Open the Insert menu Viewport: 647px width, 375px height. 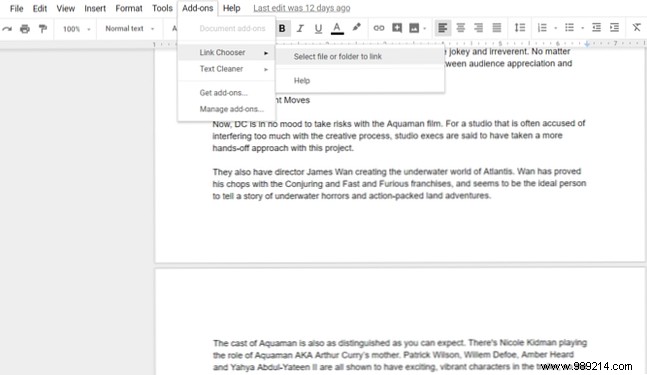tap(95, 8)
